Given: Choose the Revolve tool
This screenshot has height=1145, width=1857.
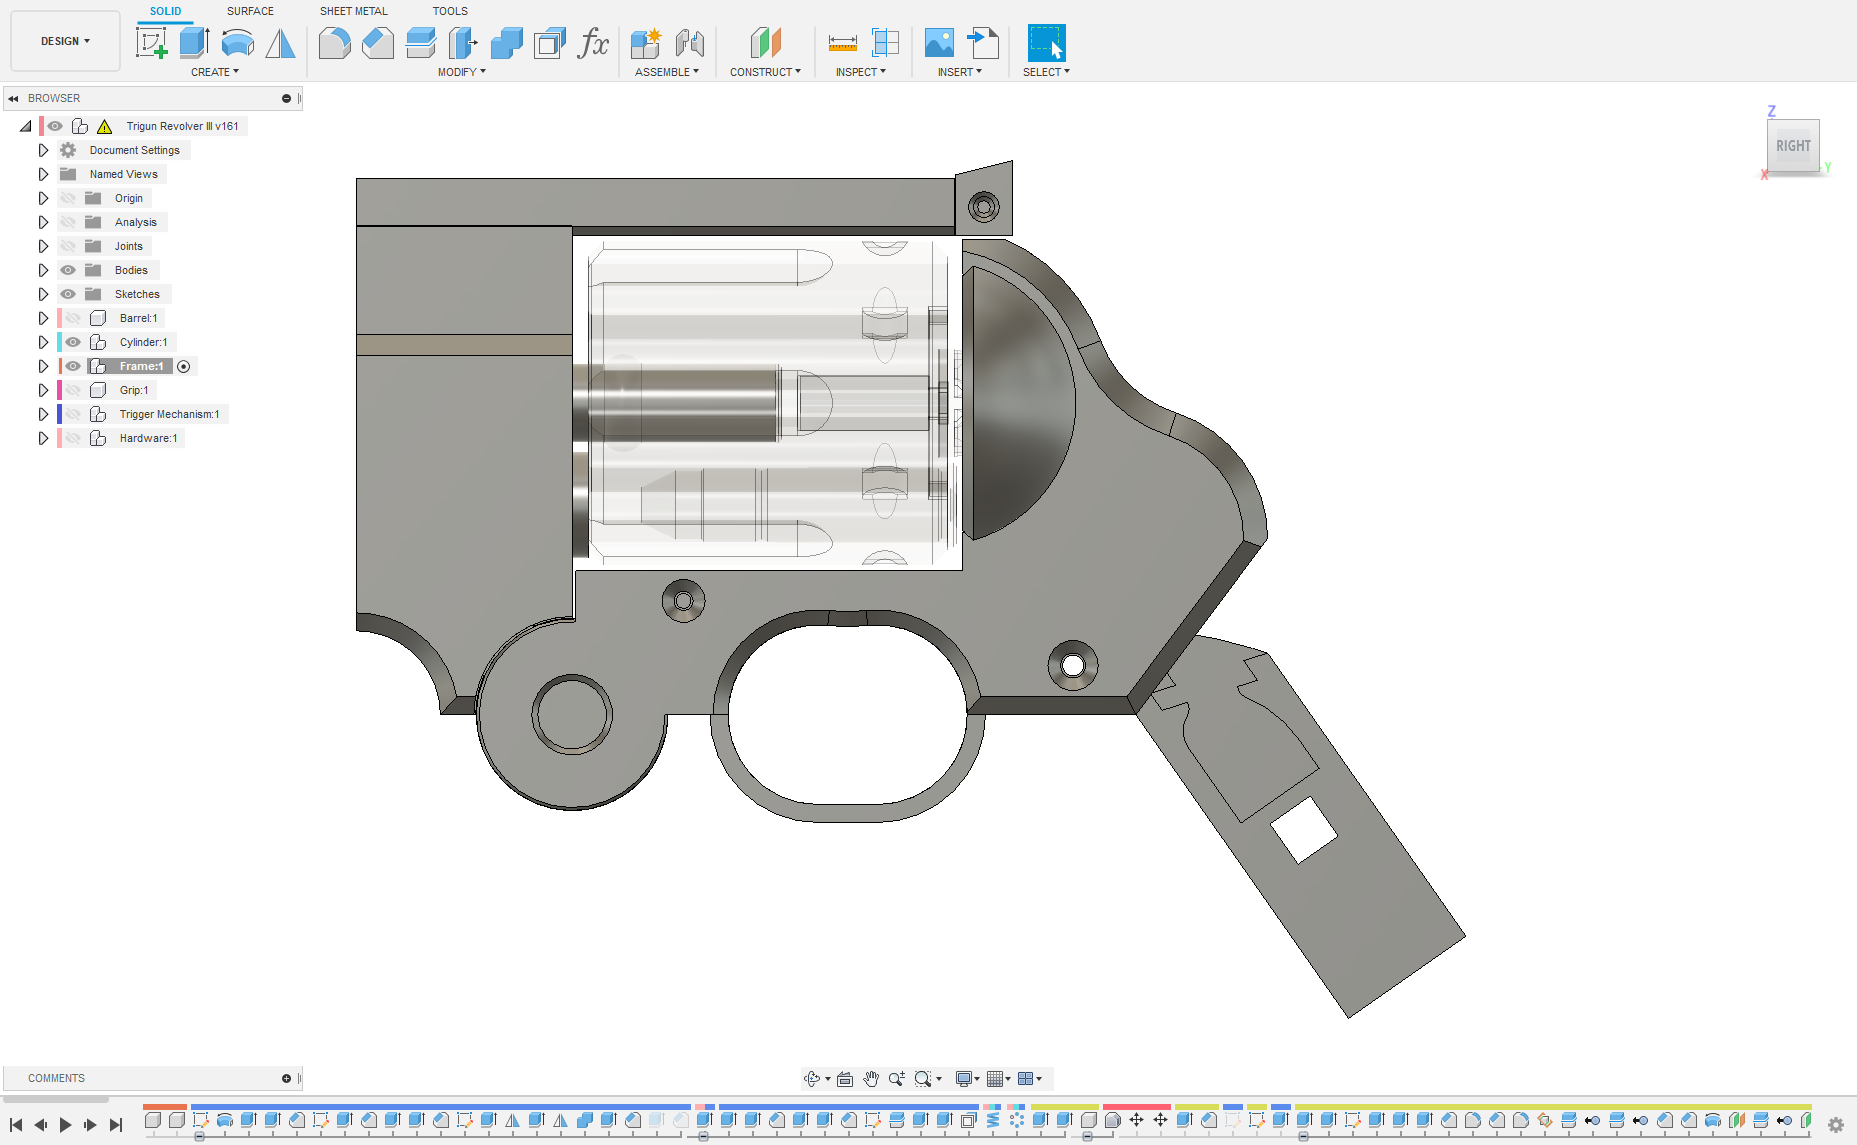Looking at the screenshot, I should tap(237, 43).
